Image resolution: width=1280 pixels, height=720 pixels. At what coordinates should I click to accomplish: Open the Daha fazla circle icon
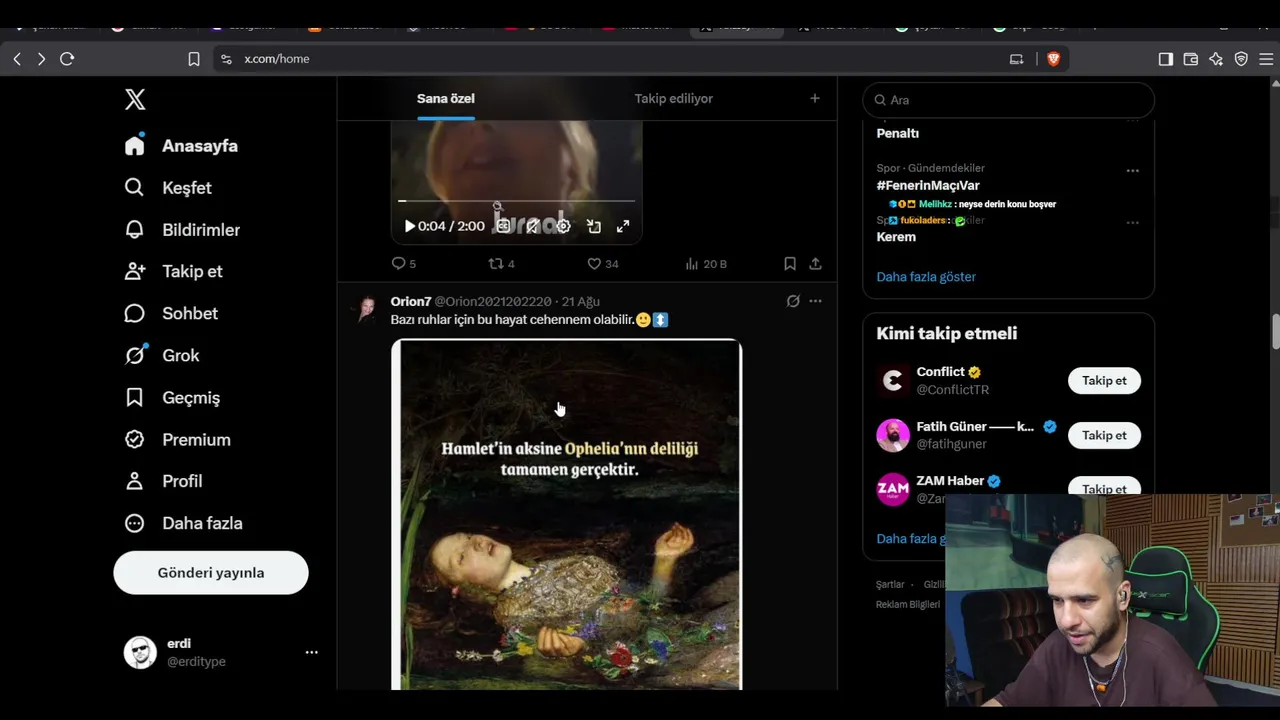[135, 523]
